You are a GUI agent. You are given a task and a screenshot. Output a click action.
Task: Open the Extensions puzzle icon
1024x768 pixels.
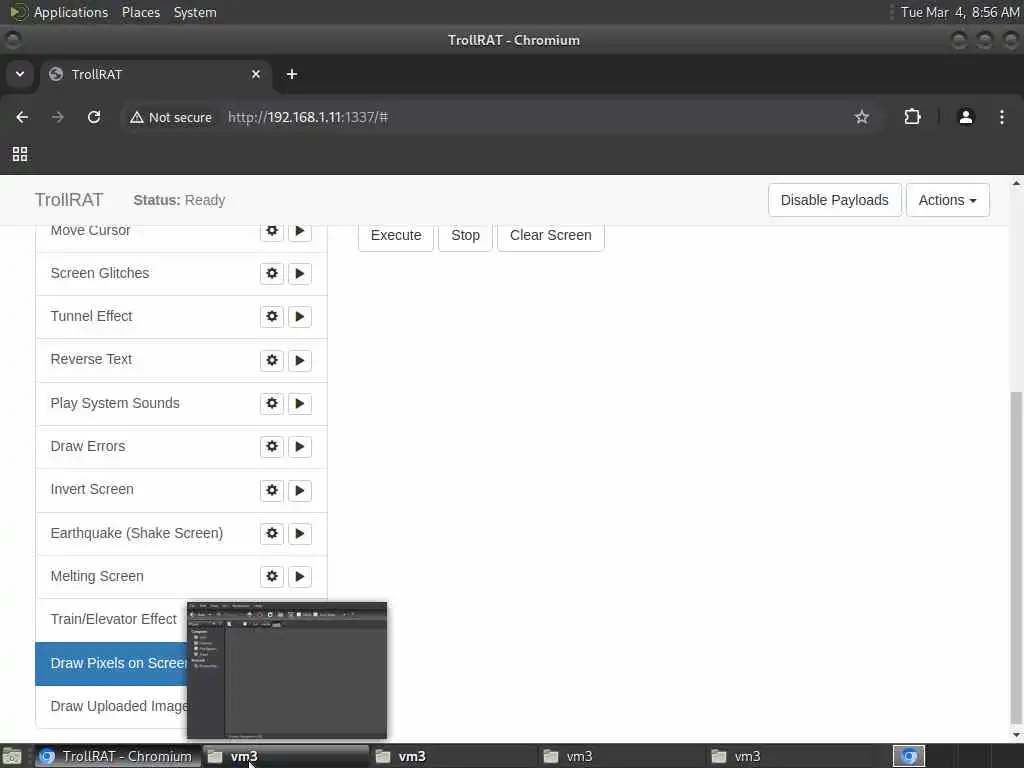click(x=912, y=117)
